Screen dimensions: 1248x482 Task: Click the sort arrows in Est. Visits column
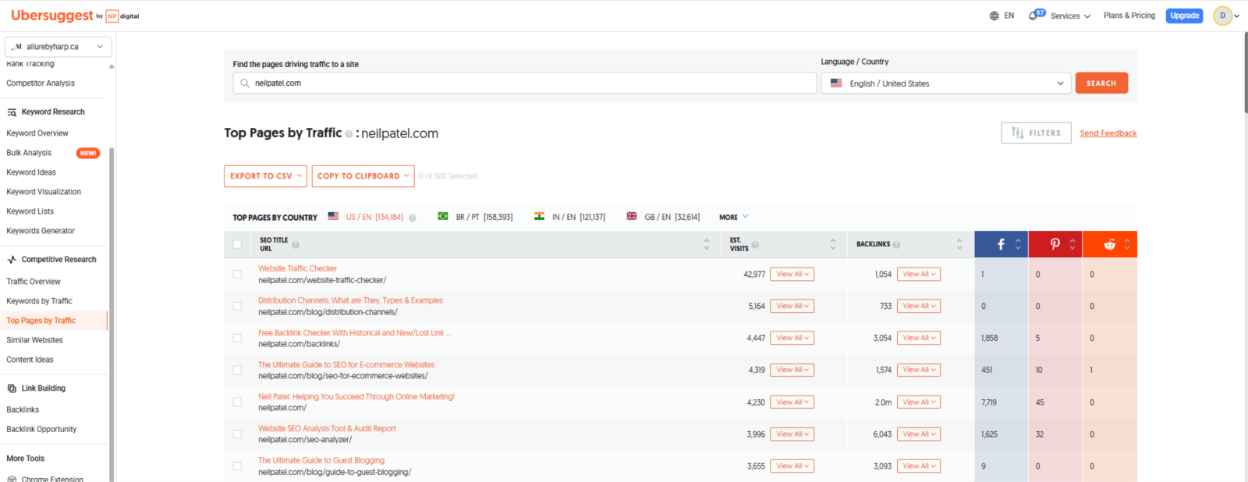[833, 244]
